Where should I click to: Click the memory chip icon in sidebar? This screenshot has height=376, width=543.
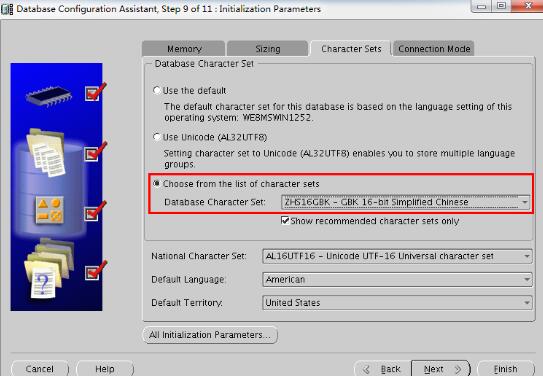(48, 95)
